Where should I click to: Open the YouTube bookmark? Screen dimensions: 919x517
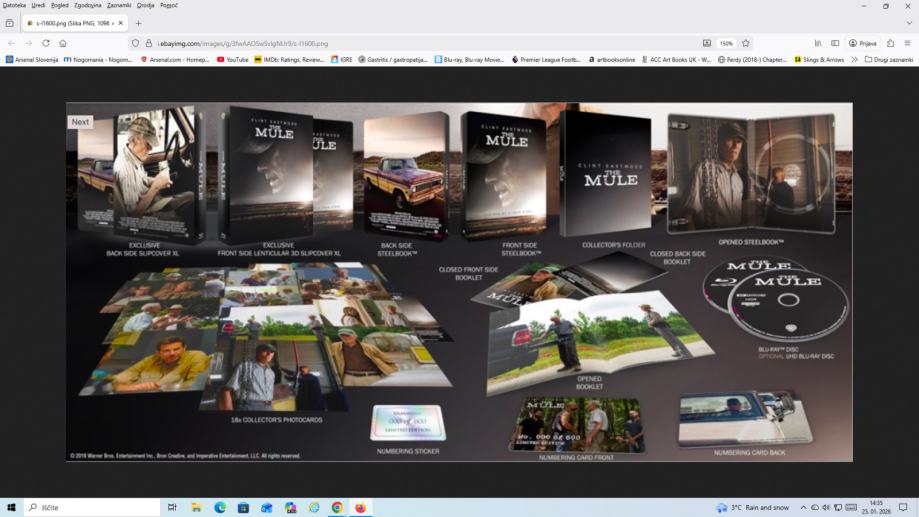click(x=233, y=60)
